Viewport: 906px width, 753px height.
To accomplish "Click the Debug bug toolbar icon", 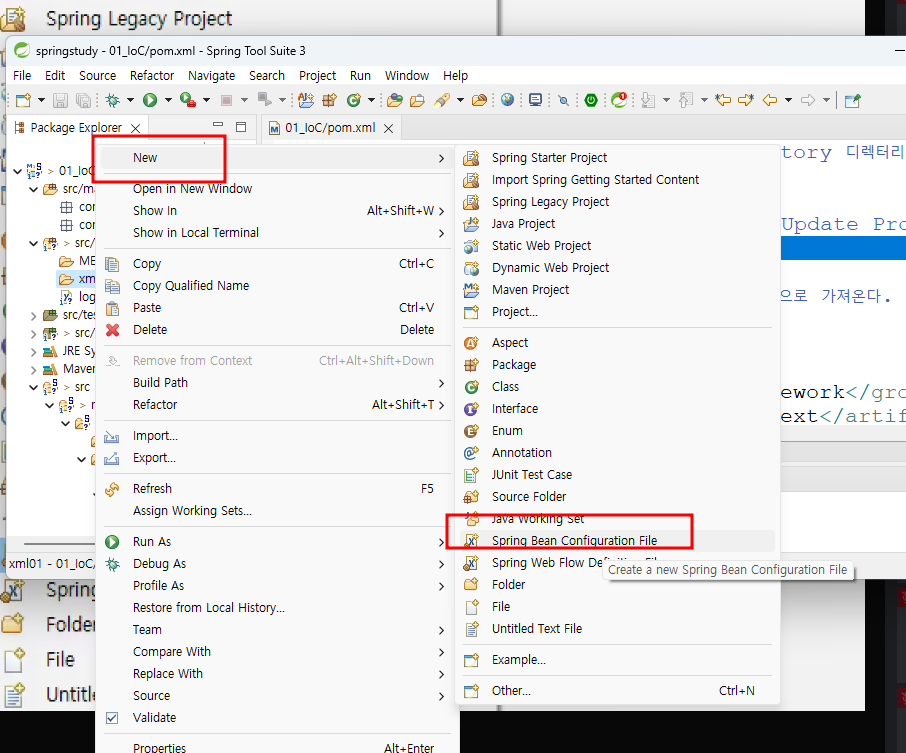I will (x=113, y=101).
